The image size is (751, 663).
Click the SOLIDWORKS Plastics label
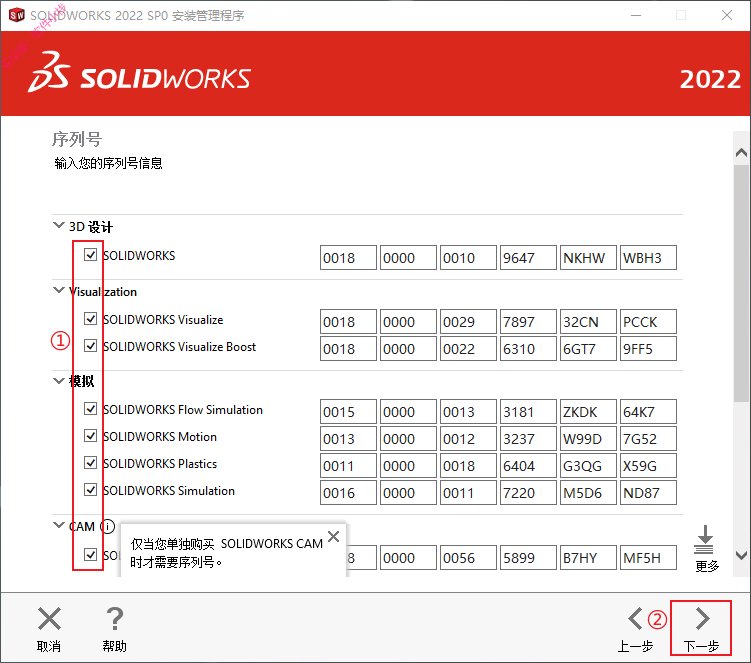click(160, 464)
